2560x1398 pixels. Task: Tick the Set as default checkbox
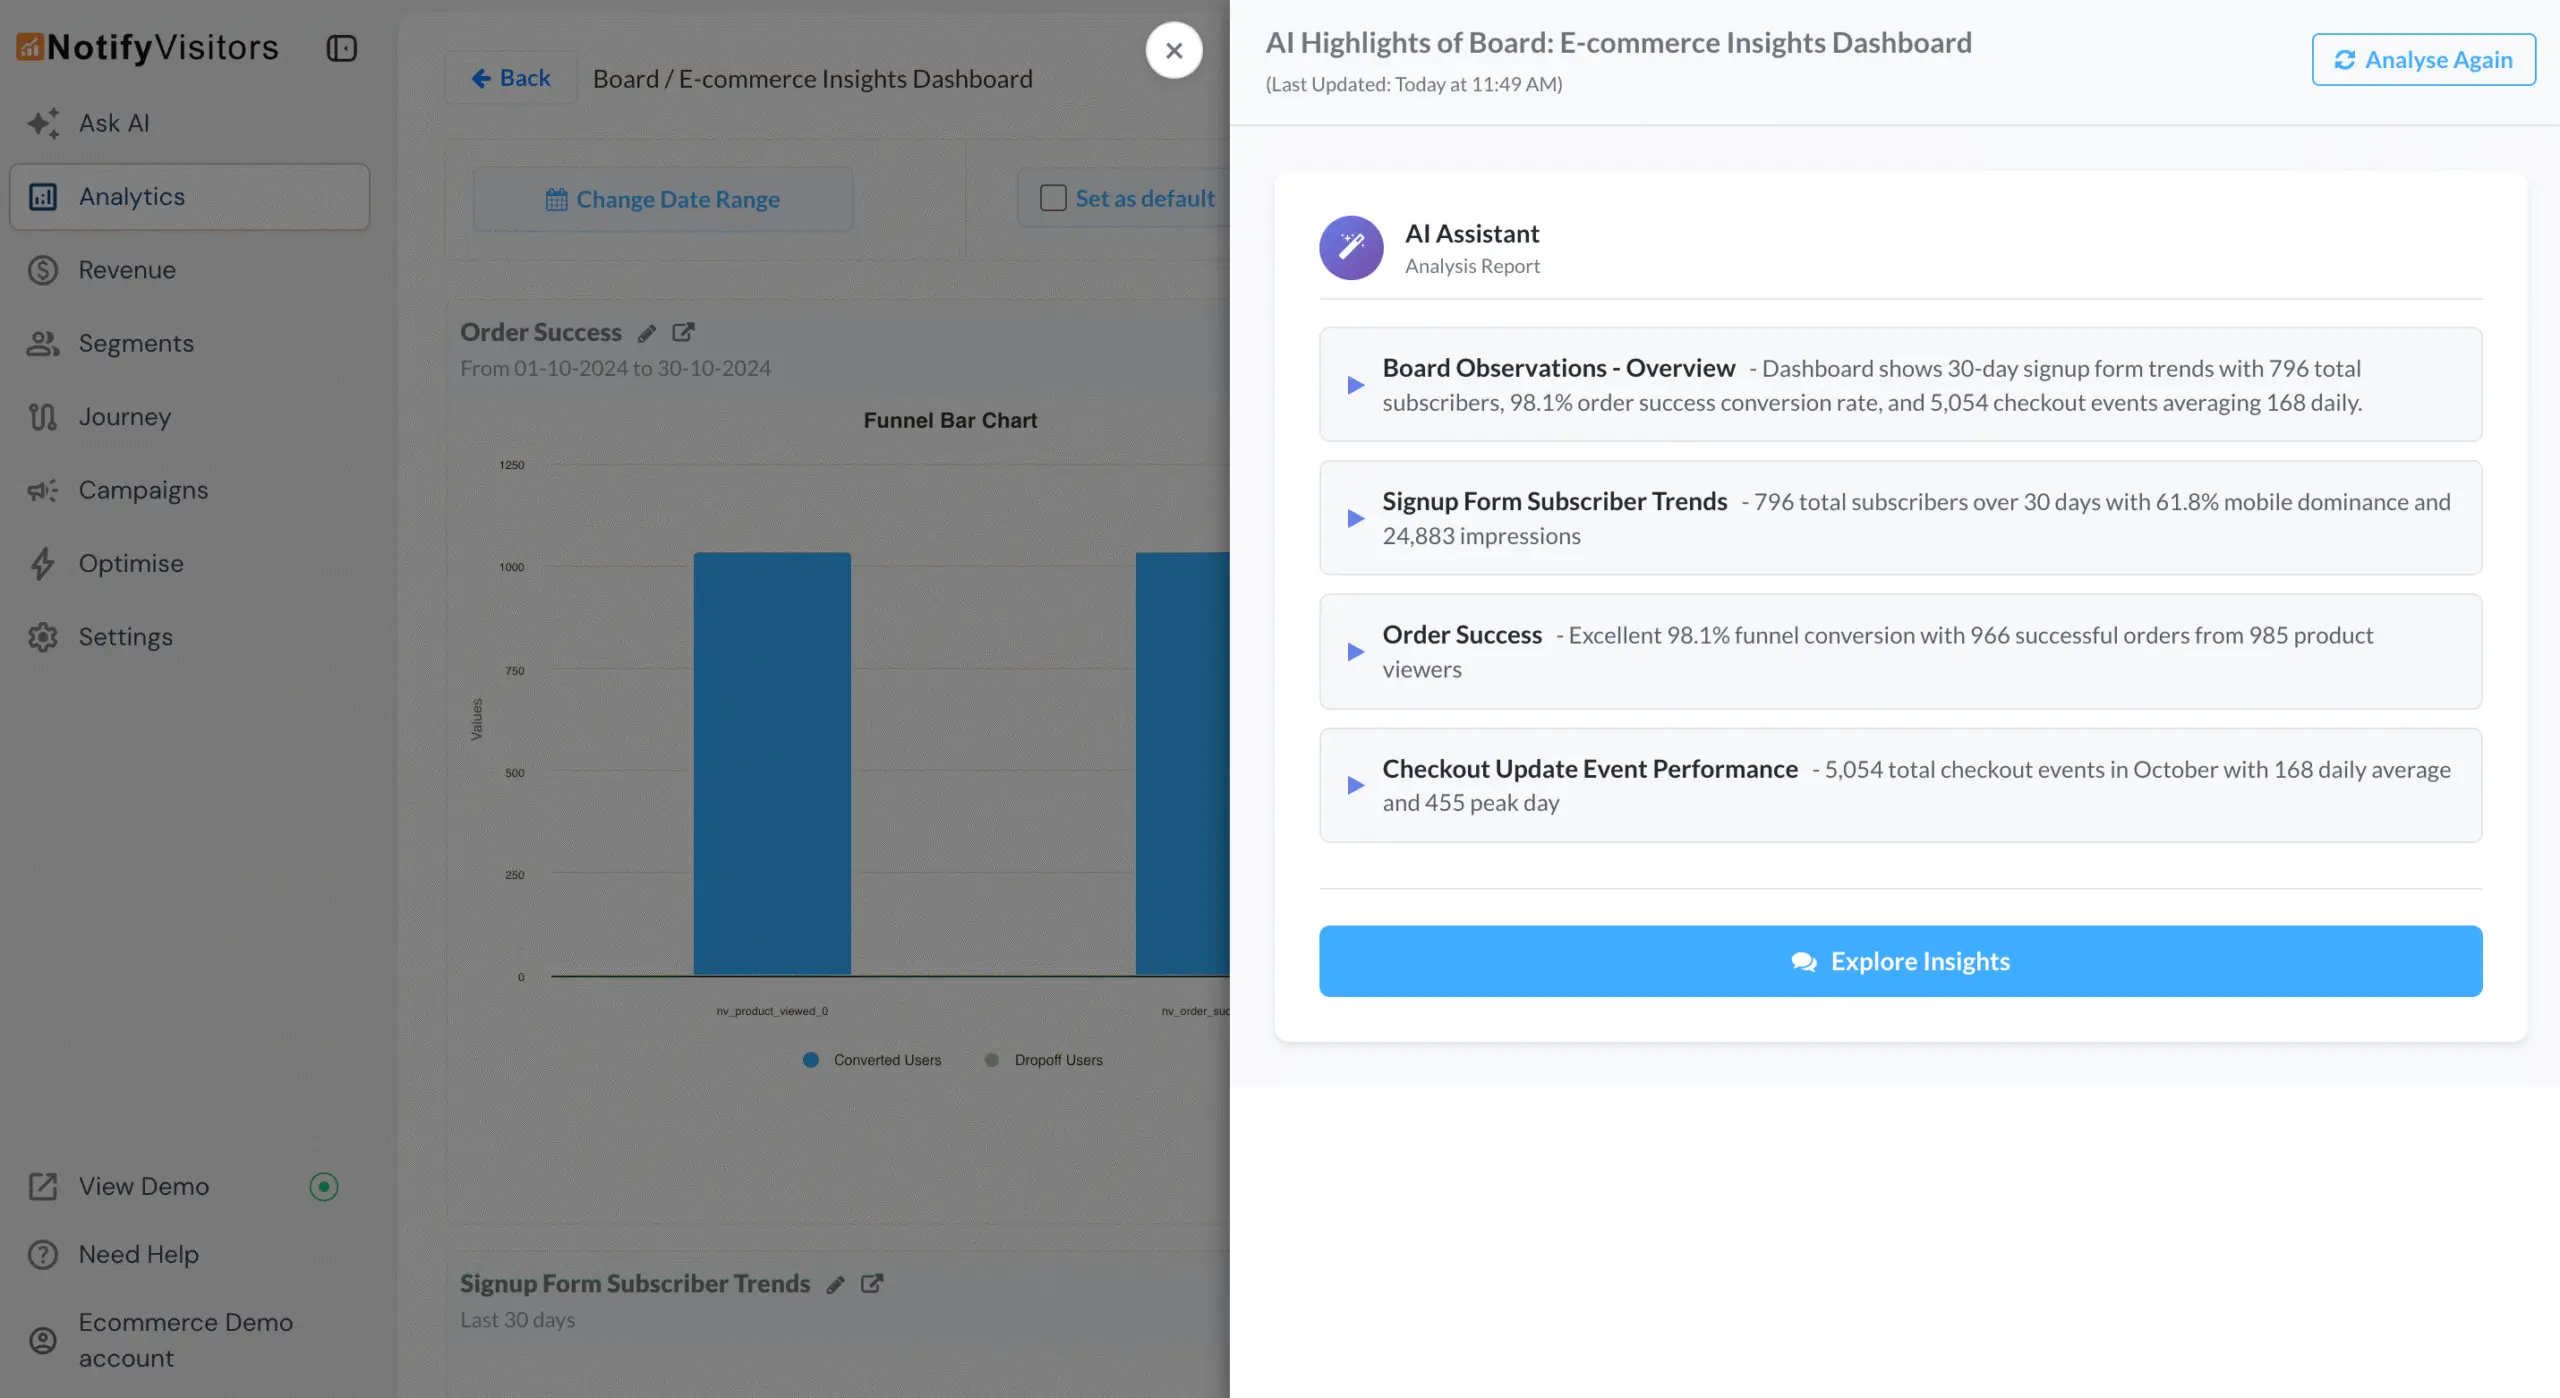[1052, 198]
